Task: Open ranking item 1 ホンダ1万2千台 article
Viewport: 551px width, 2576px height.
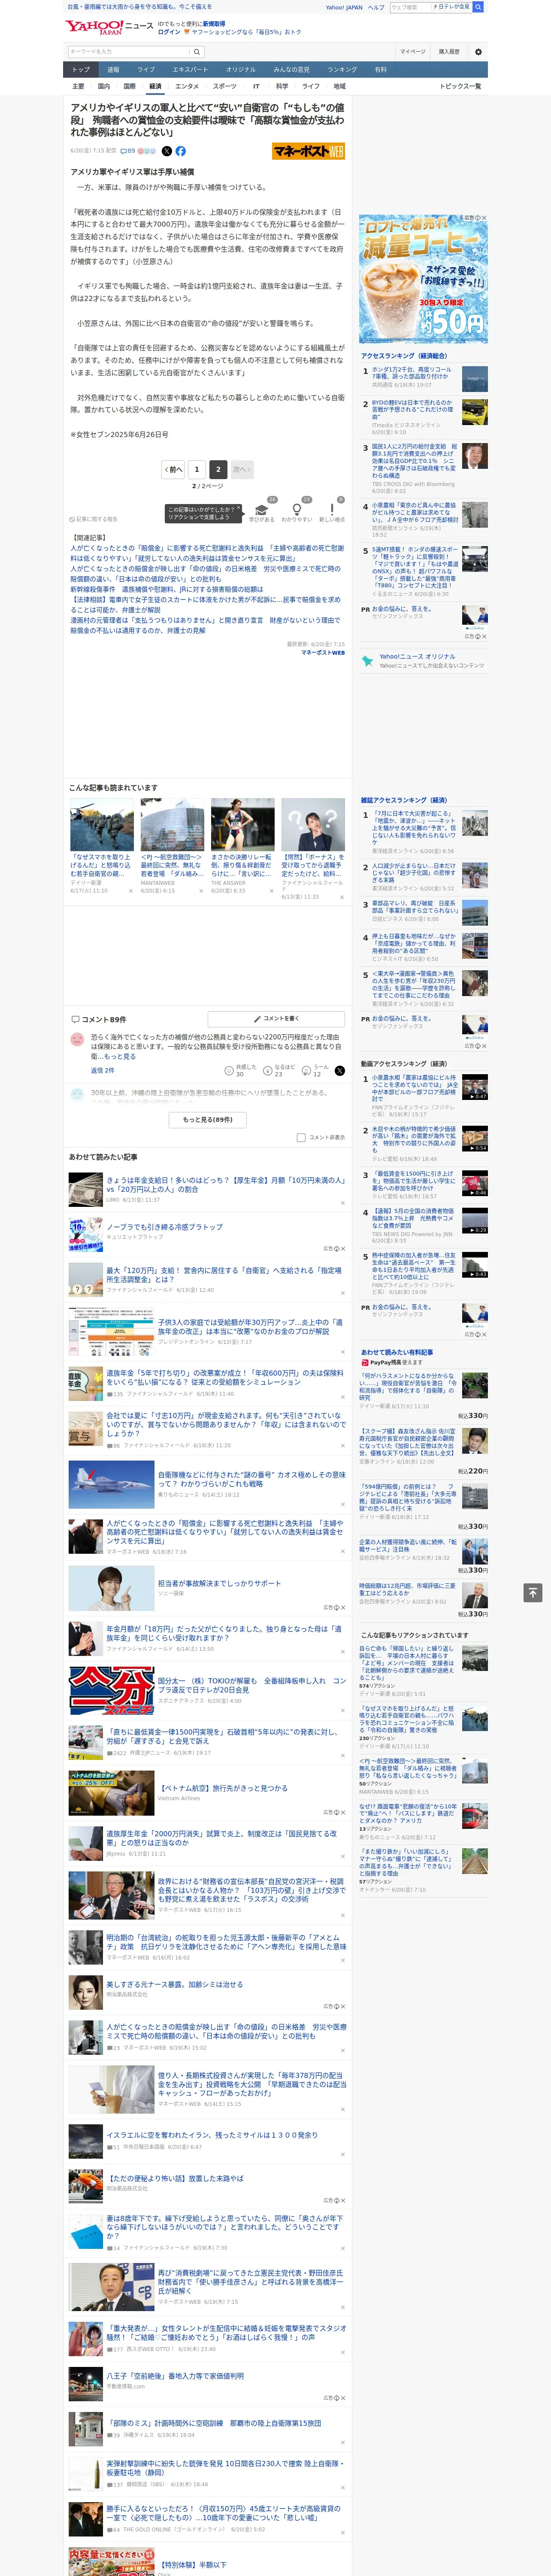Action: [x=412, y=373]
